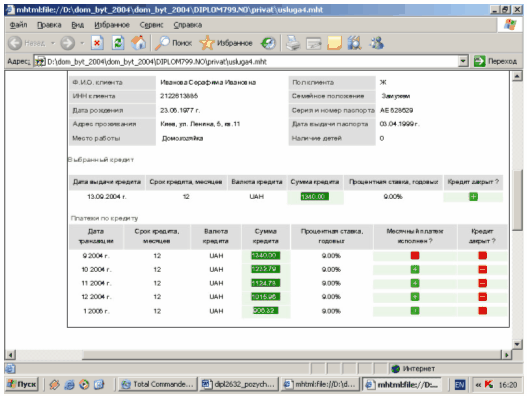527x396 pixels.
Task: Click the highlighted 1340.00 loan amount cell
Action: (x=315, y=197)
